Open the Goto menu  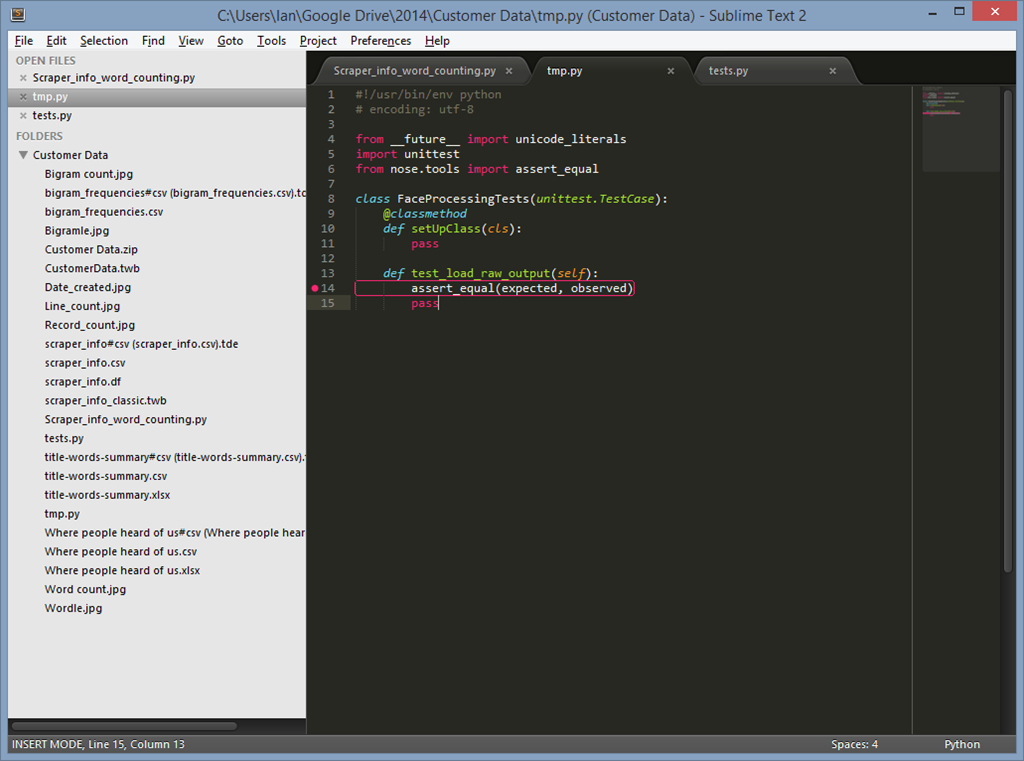click(x=230, y=40)
